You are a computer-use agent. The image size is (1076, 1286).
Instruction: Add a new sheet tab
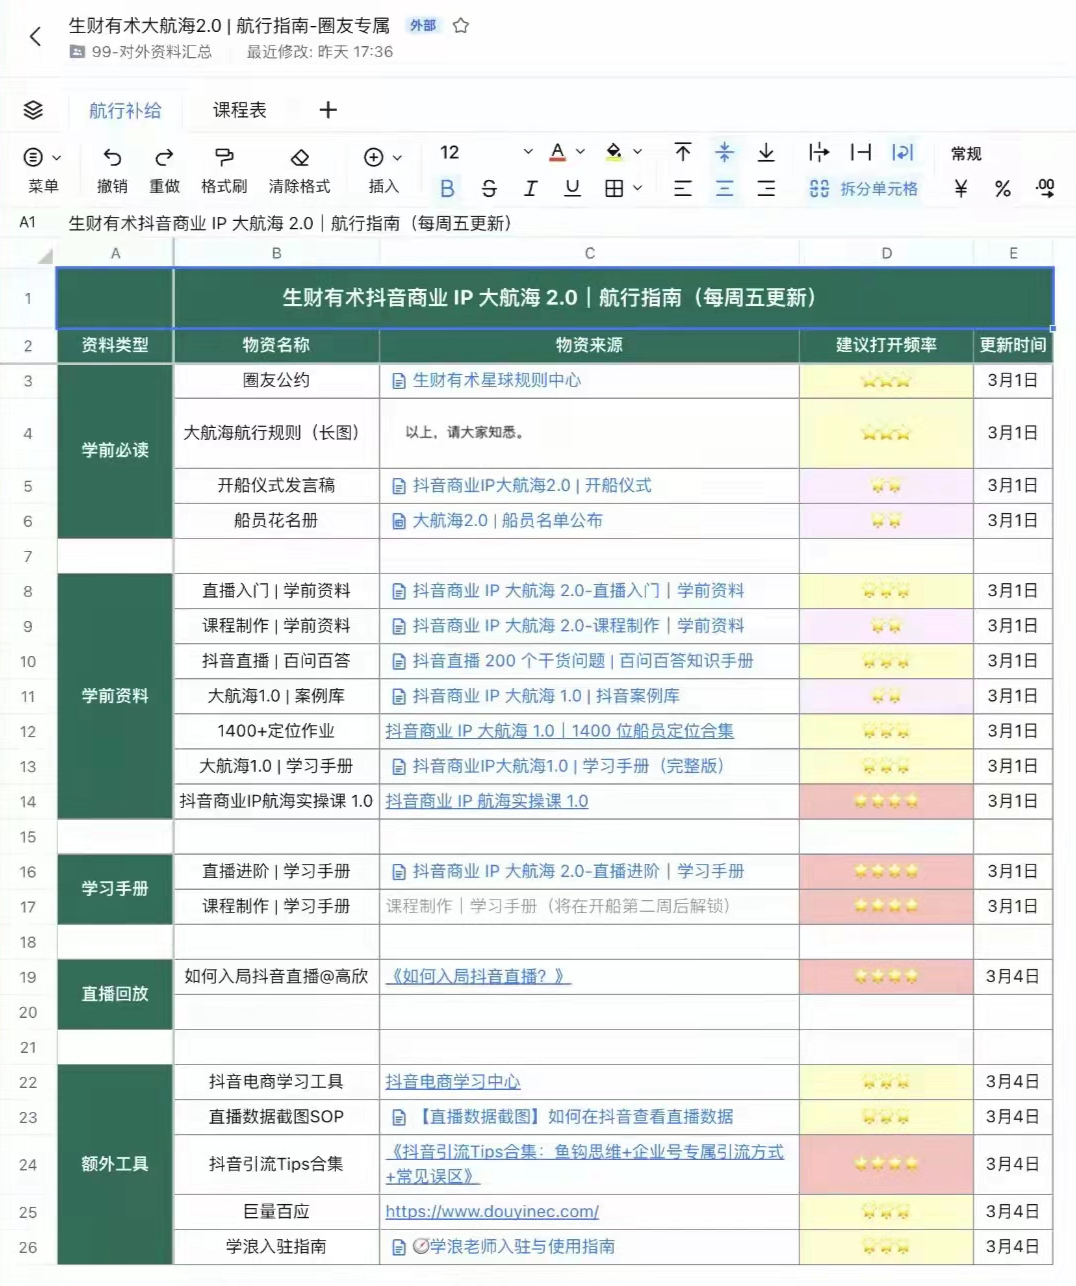coord(328,110)
